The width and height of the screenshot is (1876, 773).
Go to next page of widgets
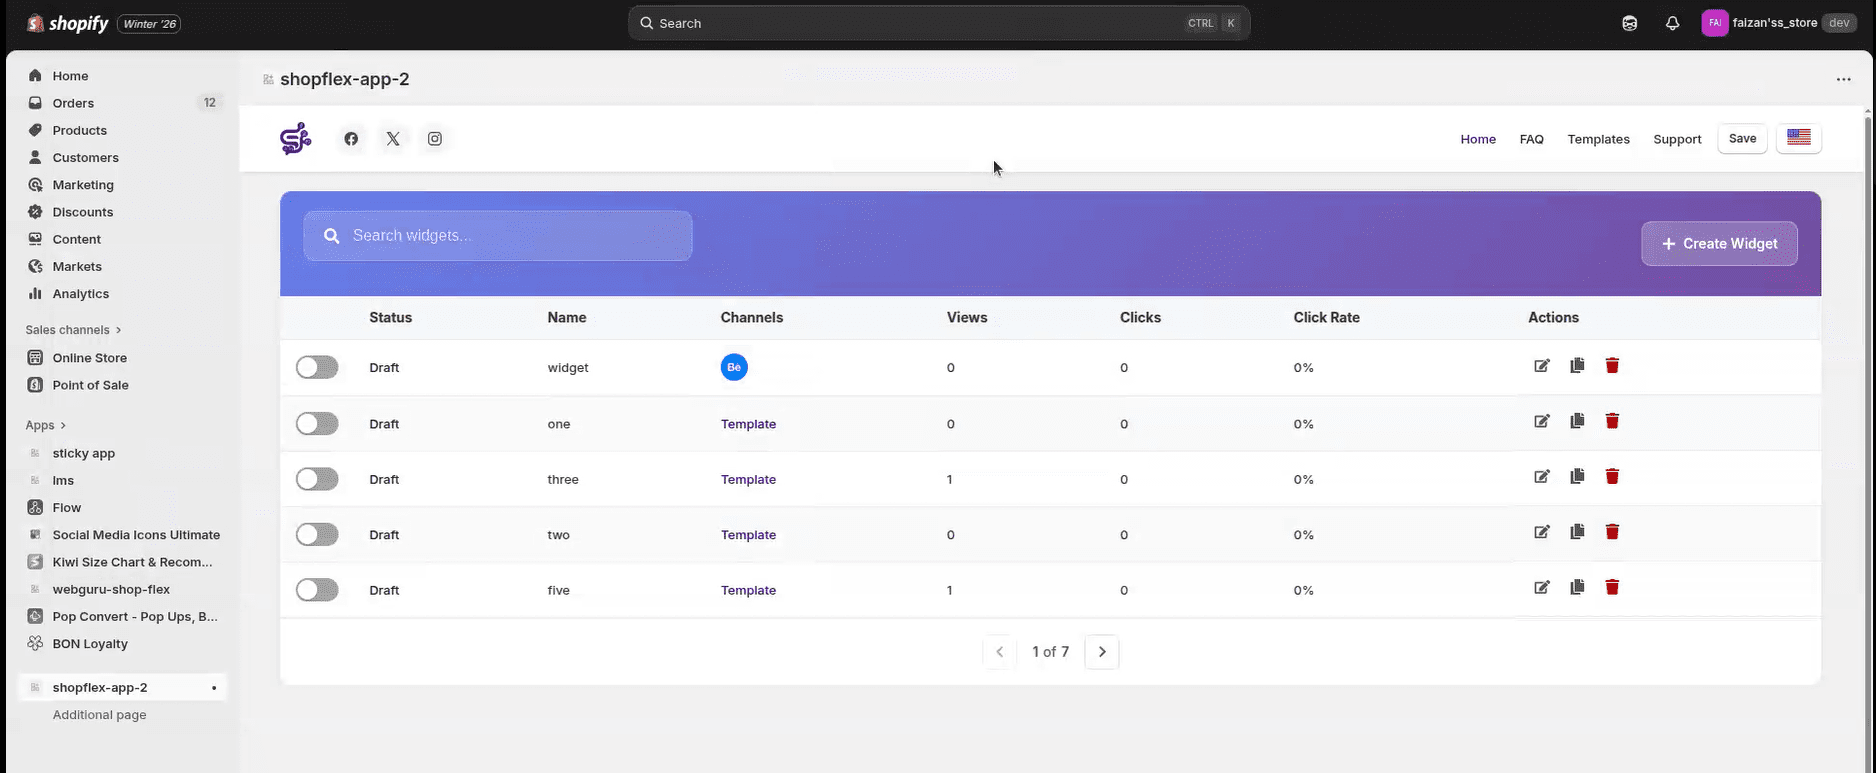pyautogui.click(x=1101, y=652)
